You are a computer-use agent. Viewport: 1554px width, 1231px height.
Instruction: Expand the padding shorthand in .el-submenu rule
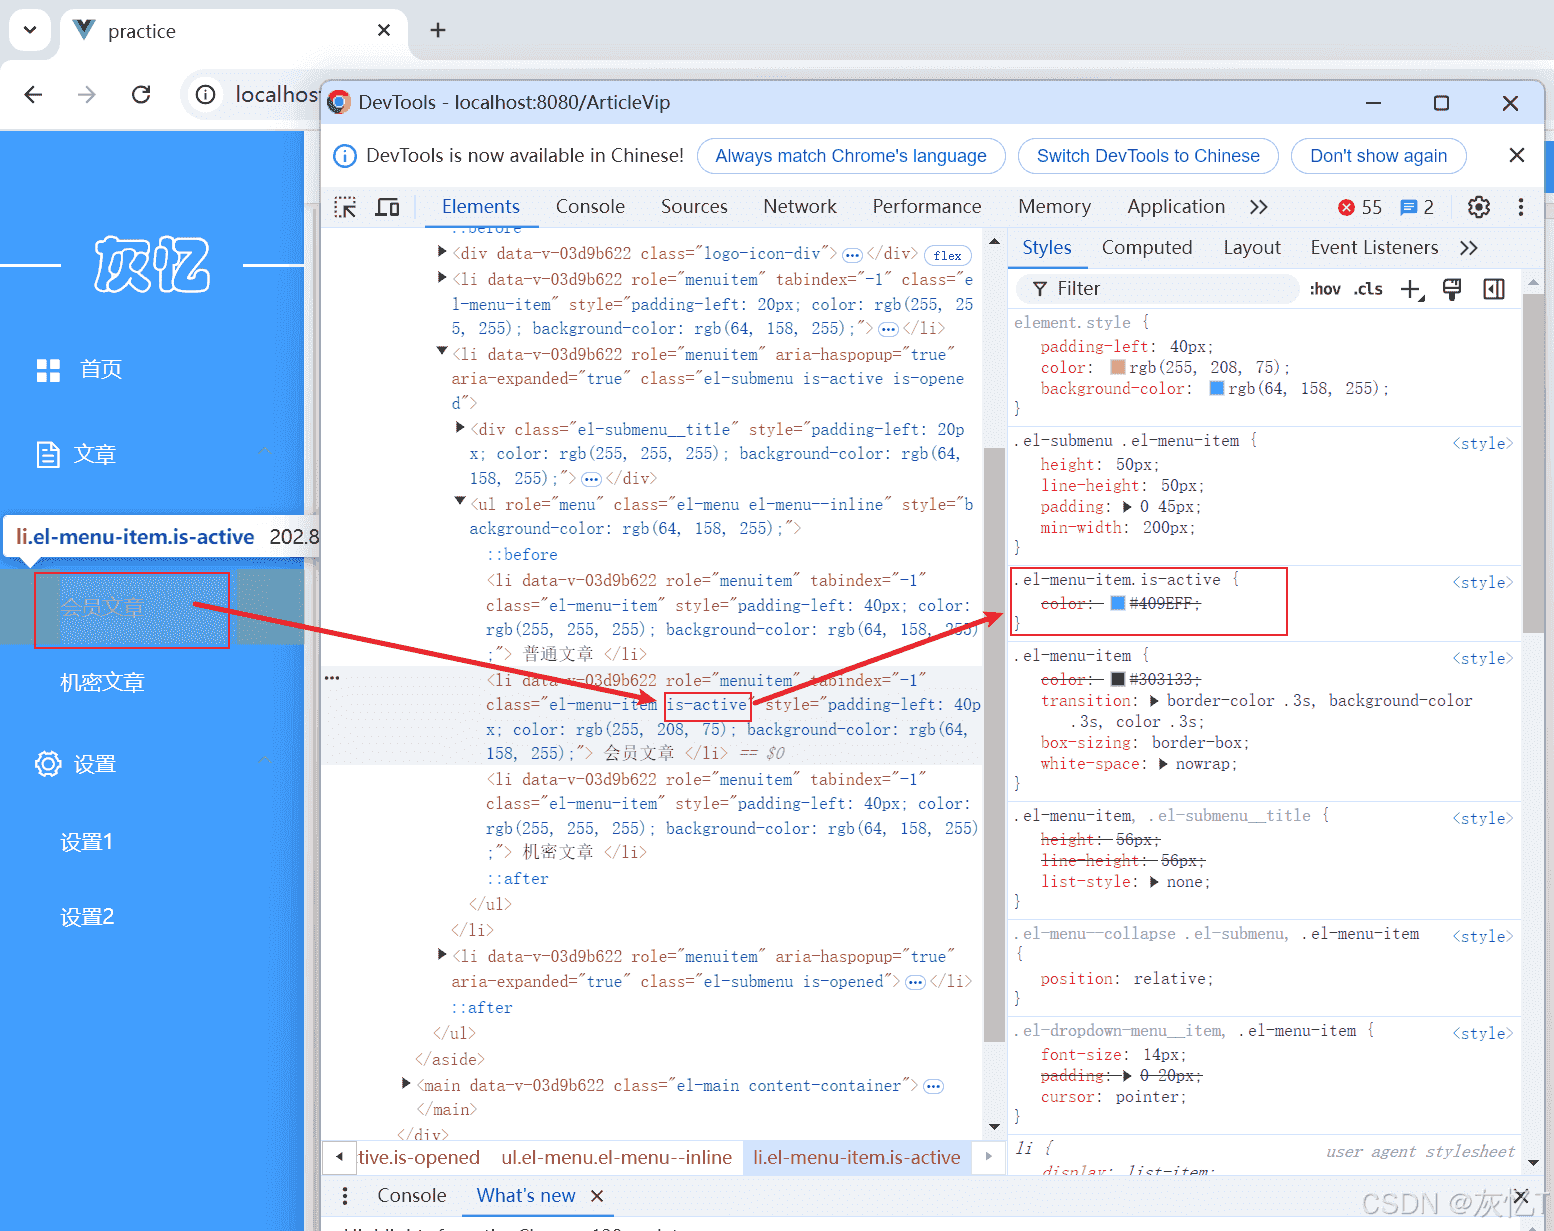(x=1128, y=507)
